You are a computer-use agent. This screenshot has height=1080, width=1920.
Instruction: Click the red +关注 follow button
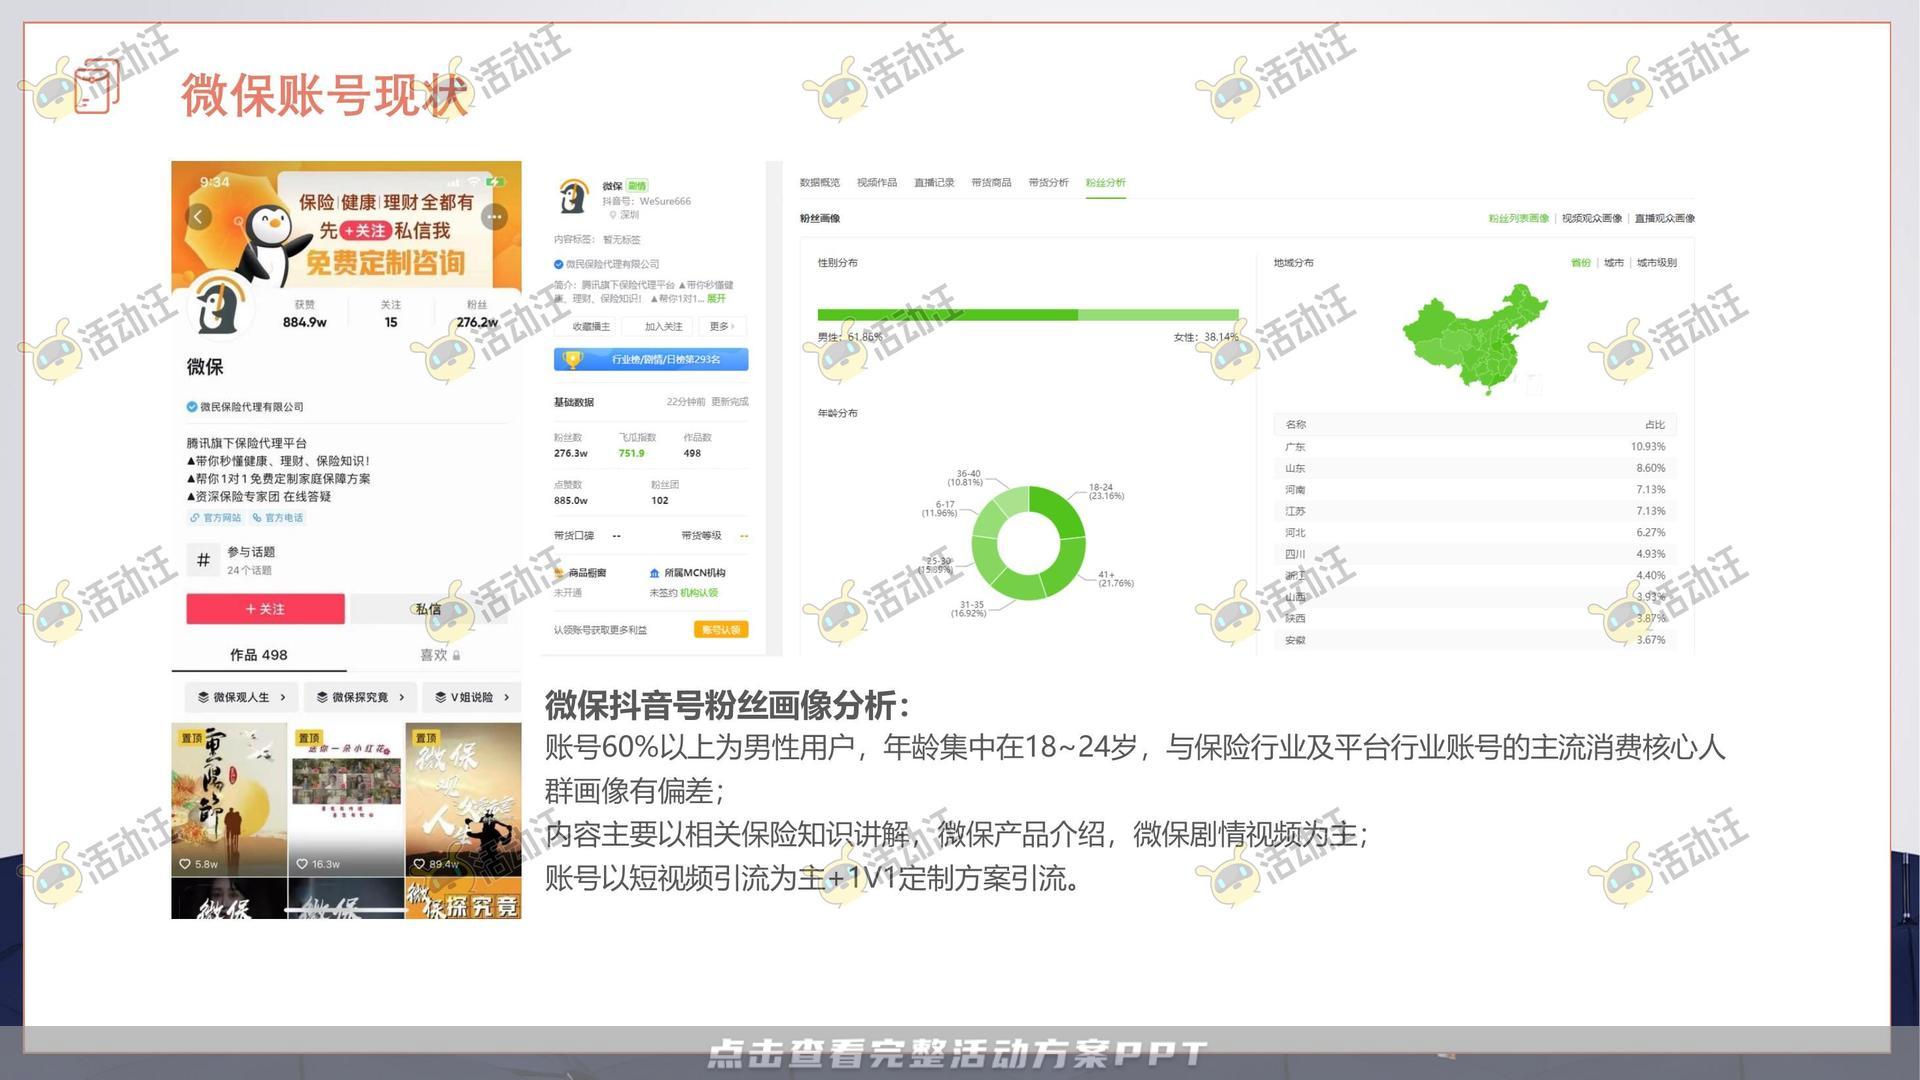(x=266, y=609)
